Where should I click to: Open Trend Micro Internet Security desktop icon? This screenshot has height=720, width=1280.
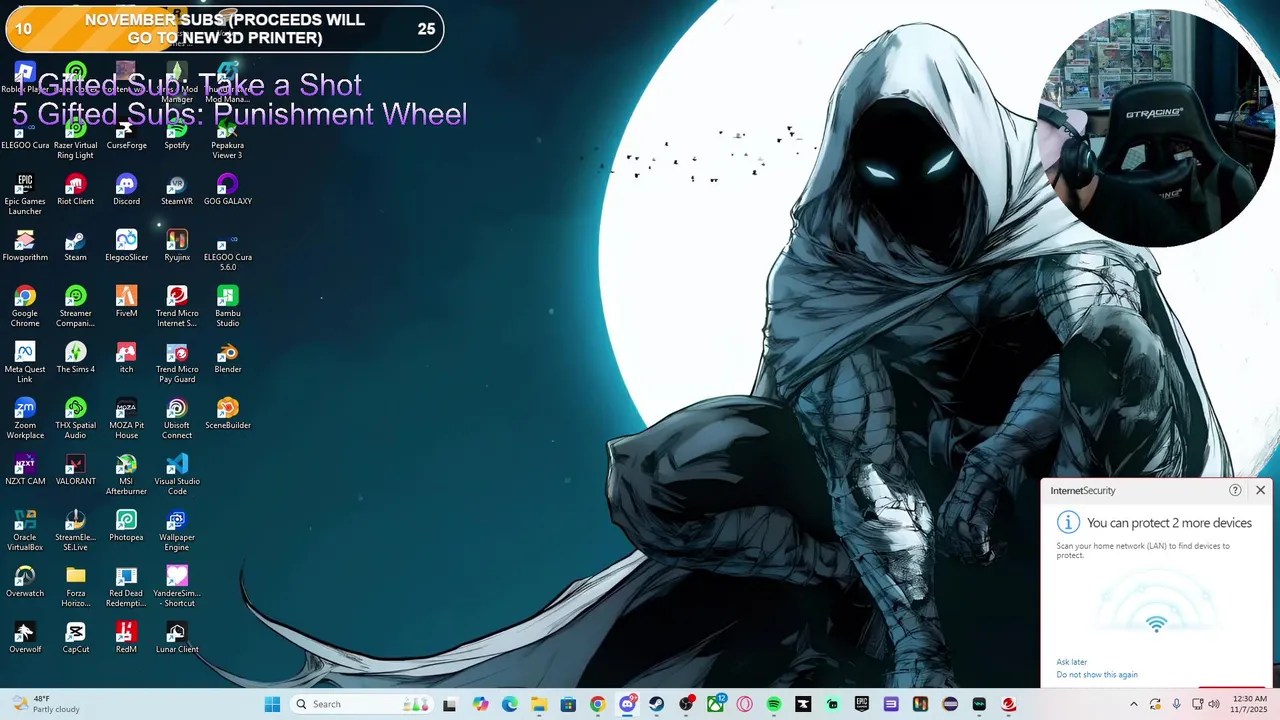pyautogui.click(x=177, y=307)
